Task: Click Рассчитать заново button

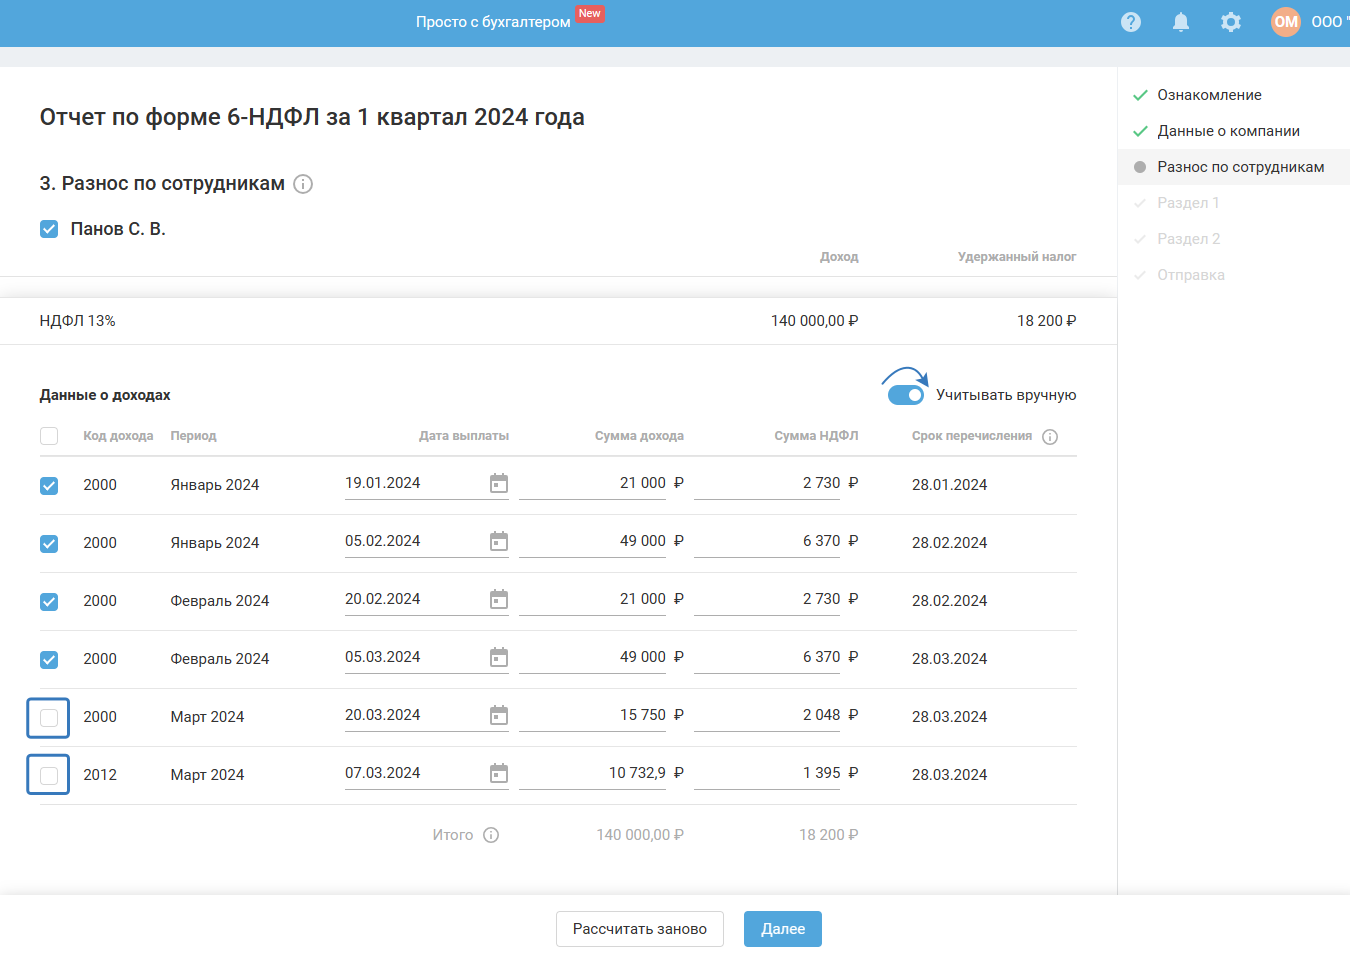Action: point(640,929)
